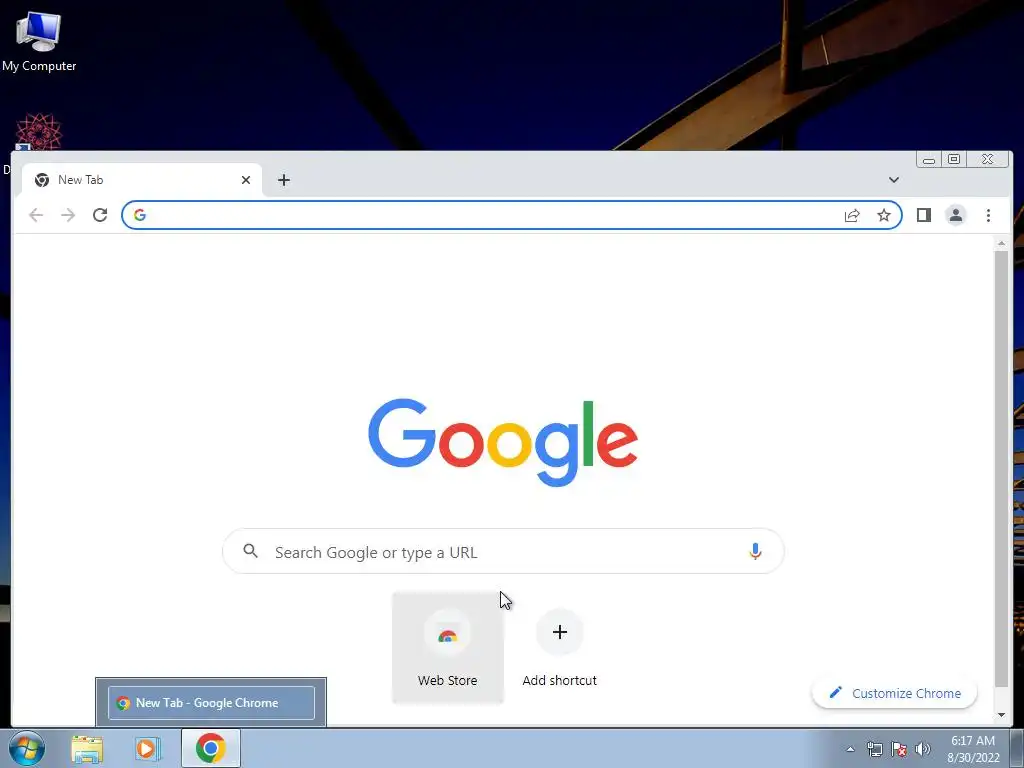Open the Action Center flag icon
Viewport: 1024px width, 768px height.
(x=899, y=749)
